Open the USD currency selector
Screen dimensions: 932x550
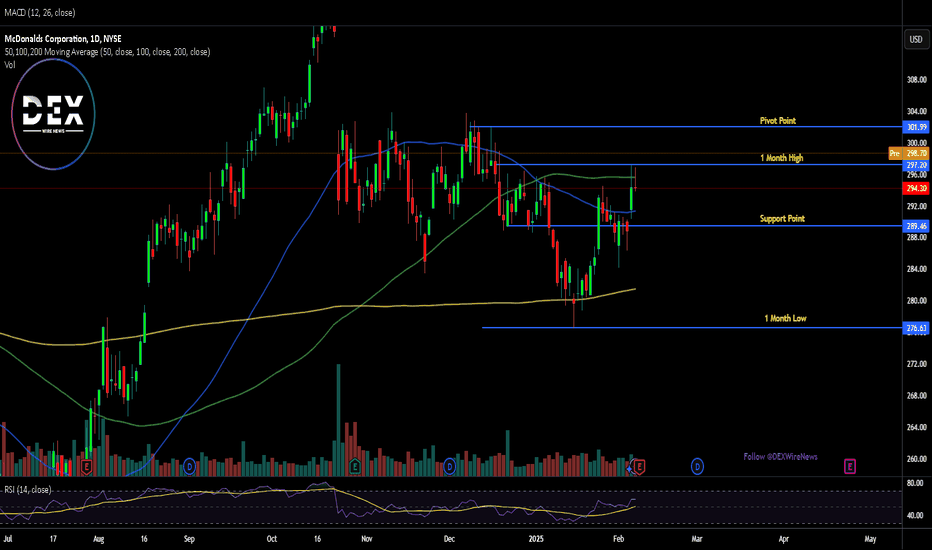[x=916, y=39]
